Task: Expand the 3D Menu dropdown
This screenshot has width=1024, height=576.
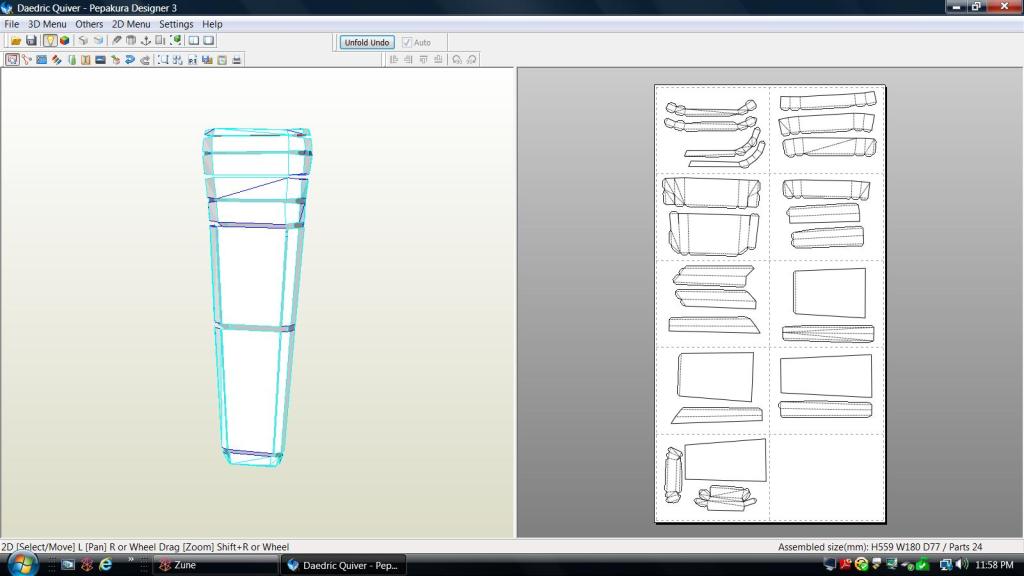Action: [x=48, y=24]
